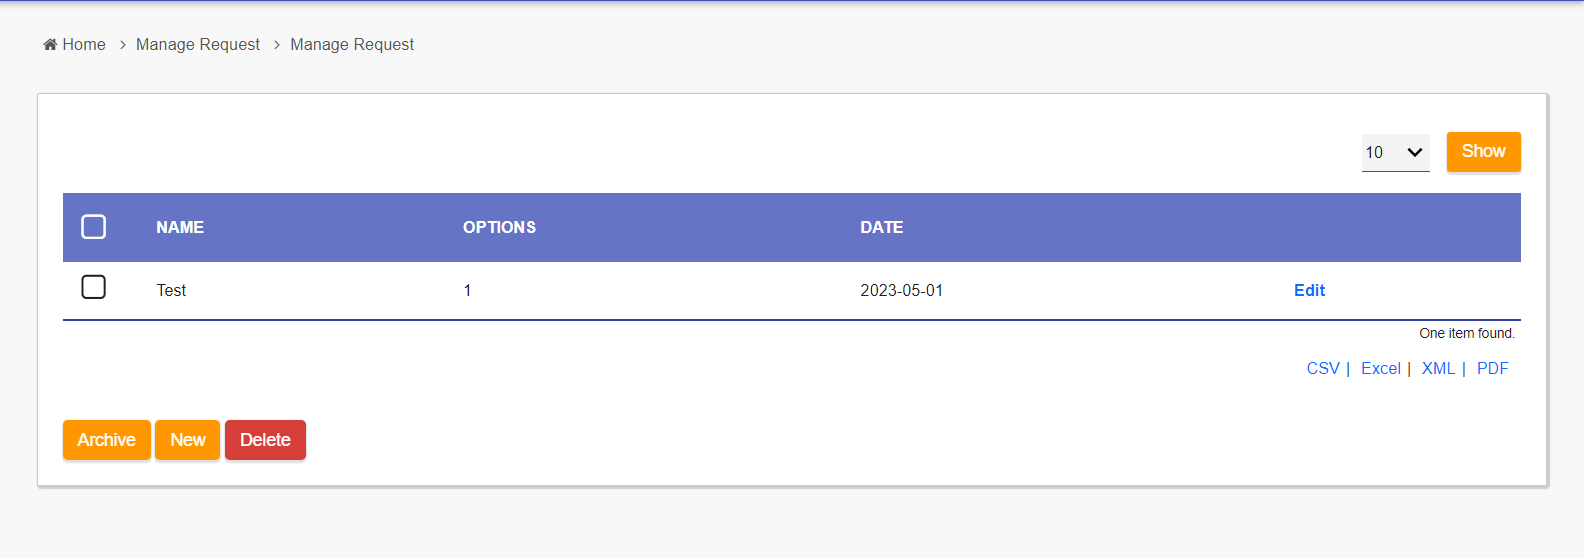1584x558 pixels.
Task: Click the Archive button
Action: 107,440
